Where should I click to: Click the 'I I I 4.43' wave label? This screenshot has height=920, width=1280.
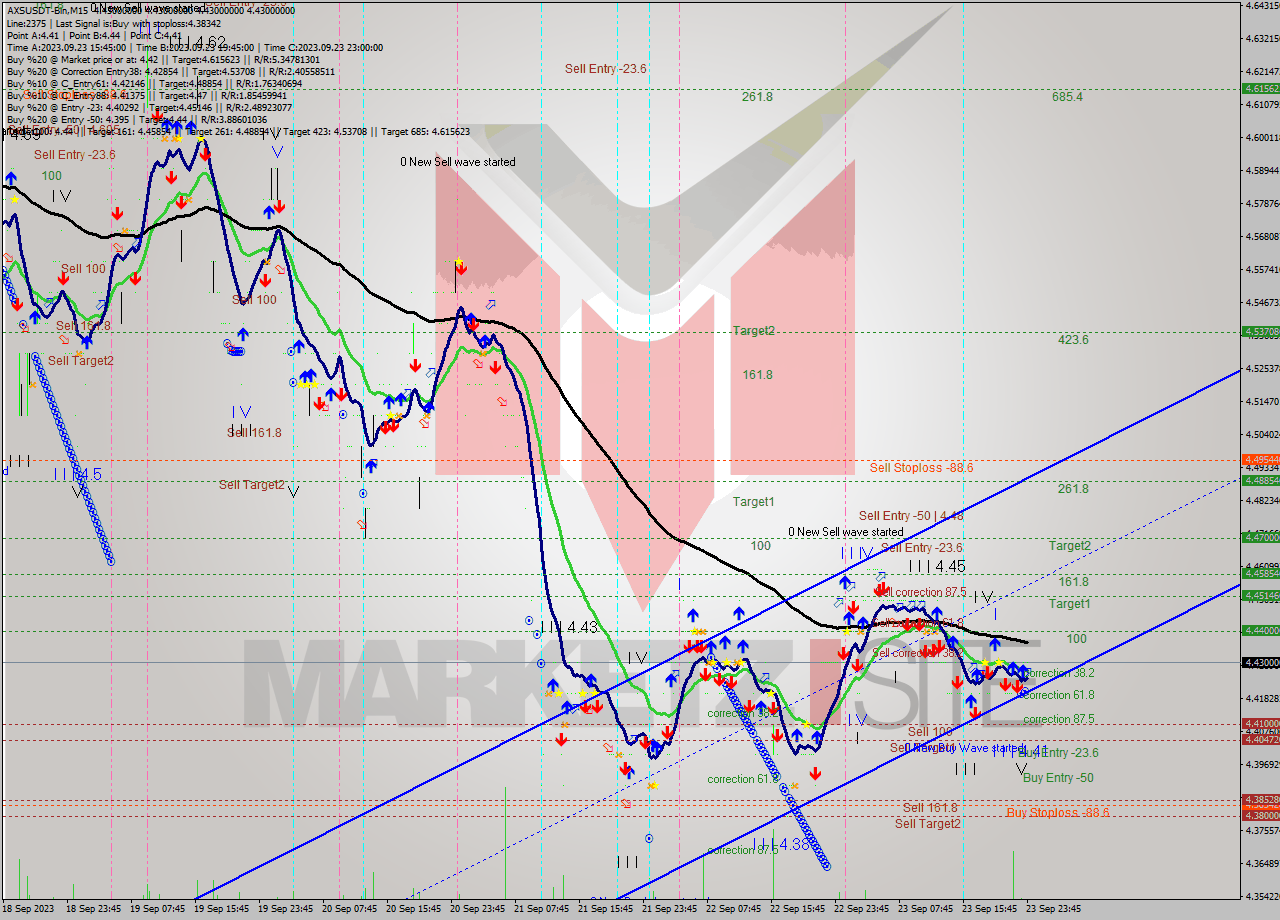(569, 627)
